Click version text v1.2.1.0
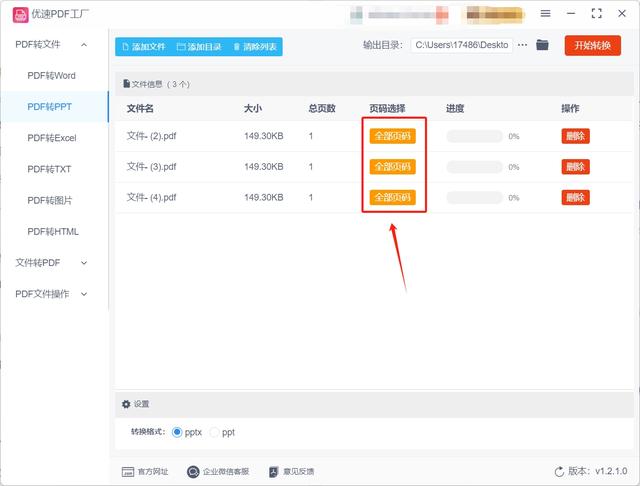The height and width of the screenshot is (486, 640). tap(611, 471)
